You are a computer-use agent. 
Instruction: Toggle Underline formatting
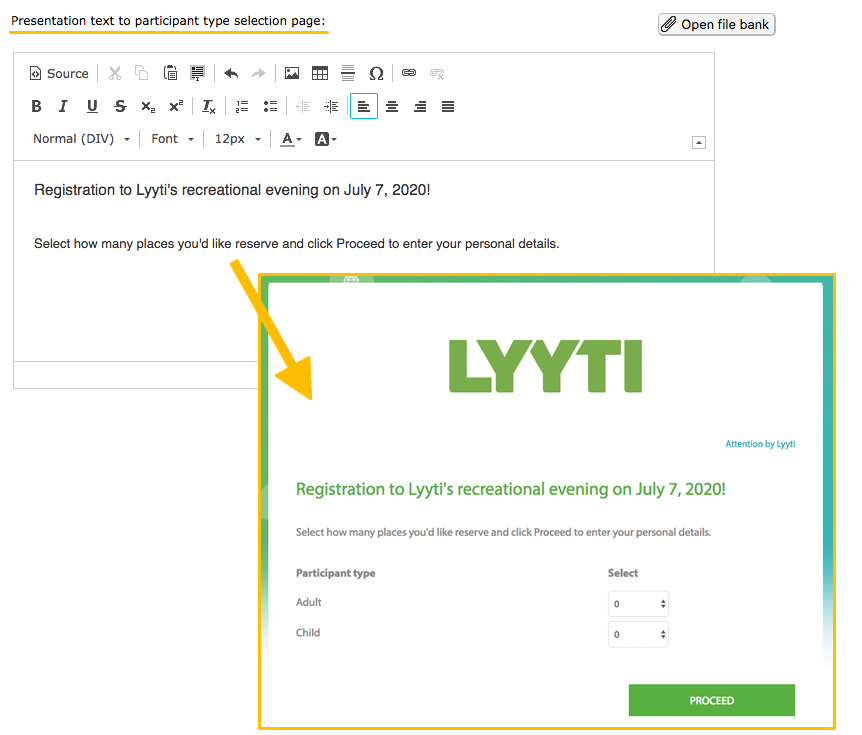click(x=92, y=106)
